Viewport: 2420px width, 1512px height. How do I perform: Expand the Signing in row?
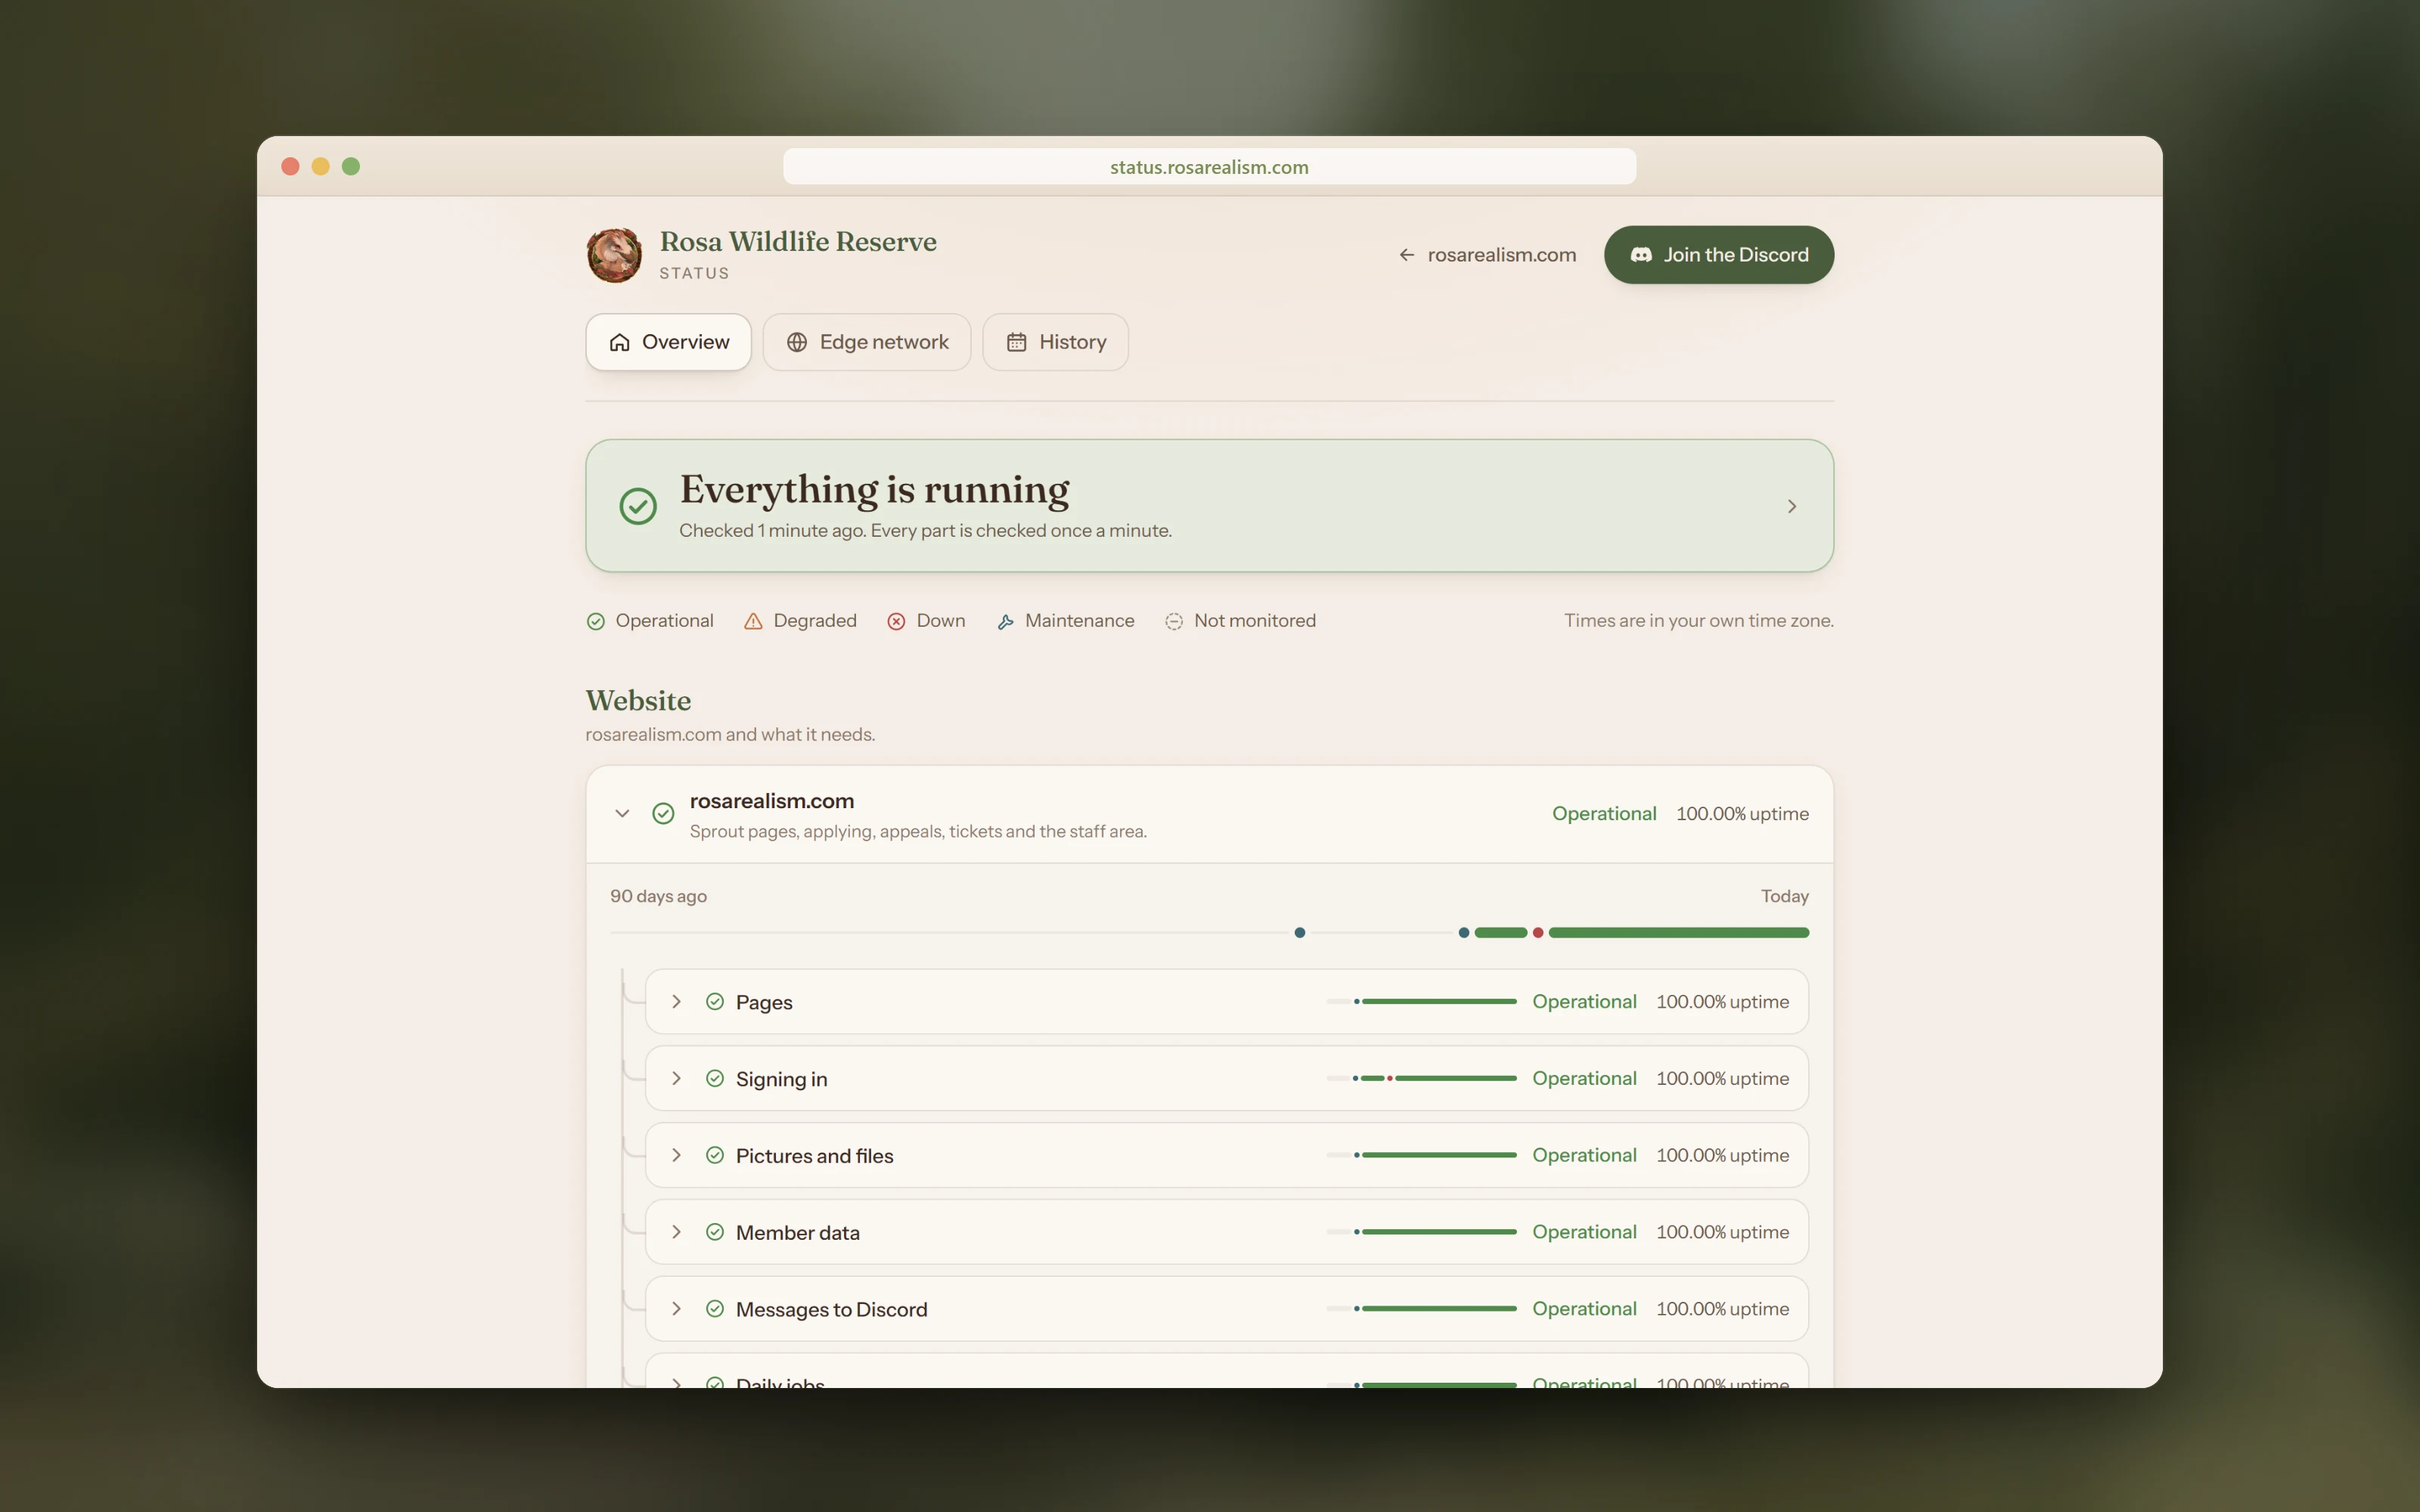click(676, 1078)
